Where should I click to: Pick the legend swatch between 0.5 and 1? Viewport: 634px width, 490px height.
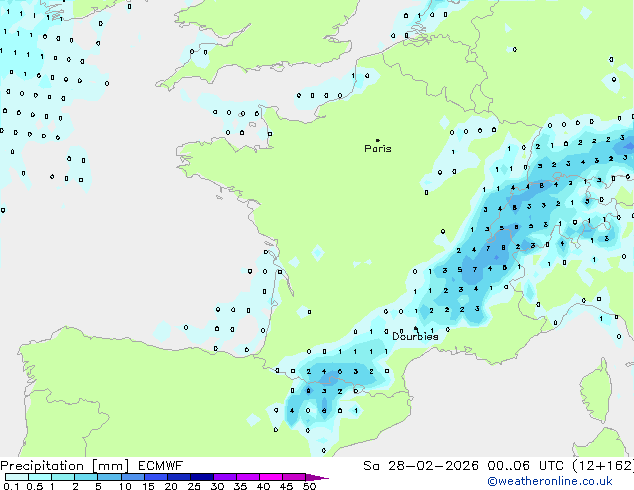[40, 477]
